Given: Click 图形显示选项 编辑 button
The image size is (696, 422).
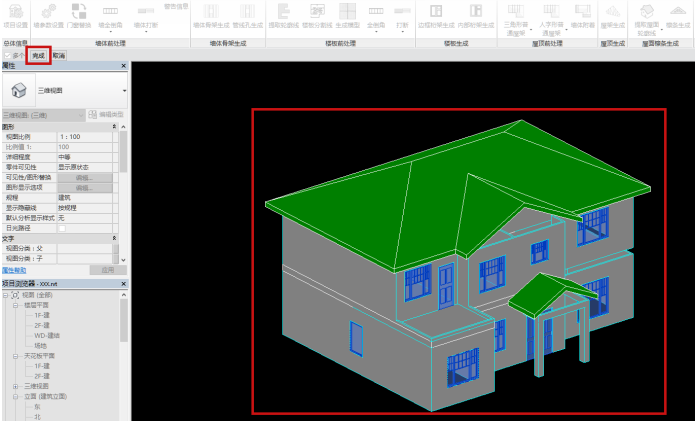Looking at the screenshot, I should pos(85,188).
